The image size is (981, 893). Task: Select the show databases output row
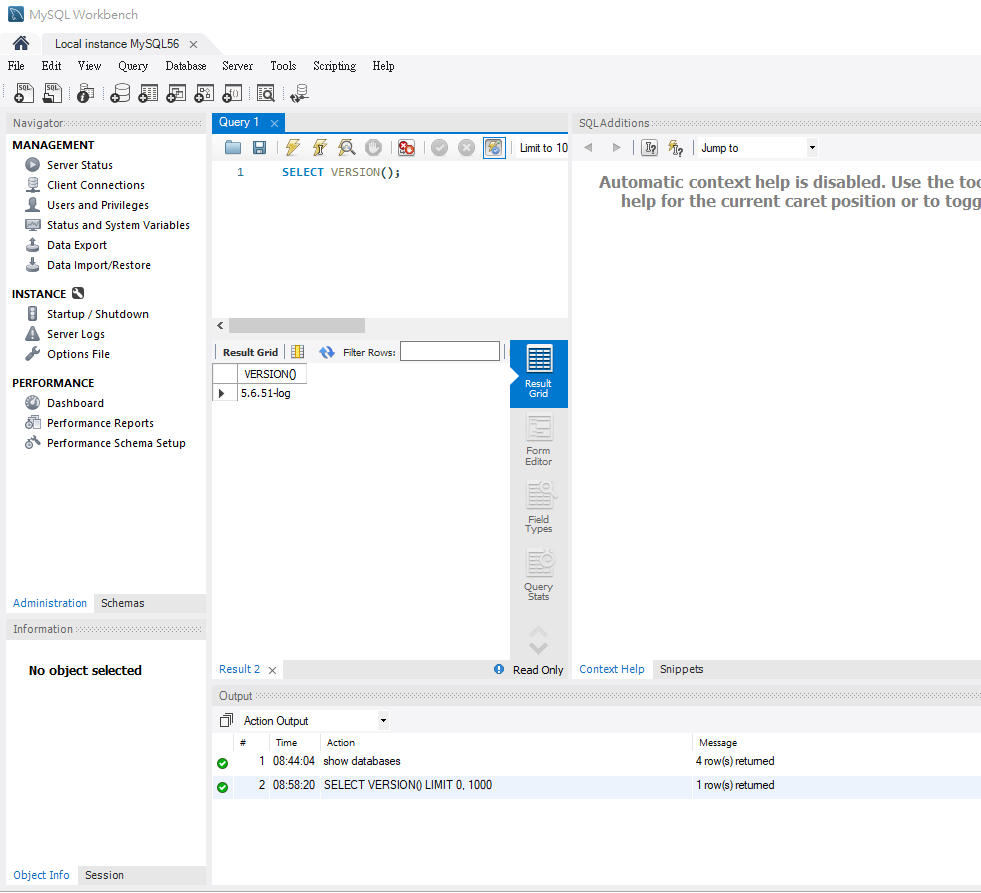pyautogui.click(x=596, y=761)
